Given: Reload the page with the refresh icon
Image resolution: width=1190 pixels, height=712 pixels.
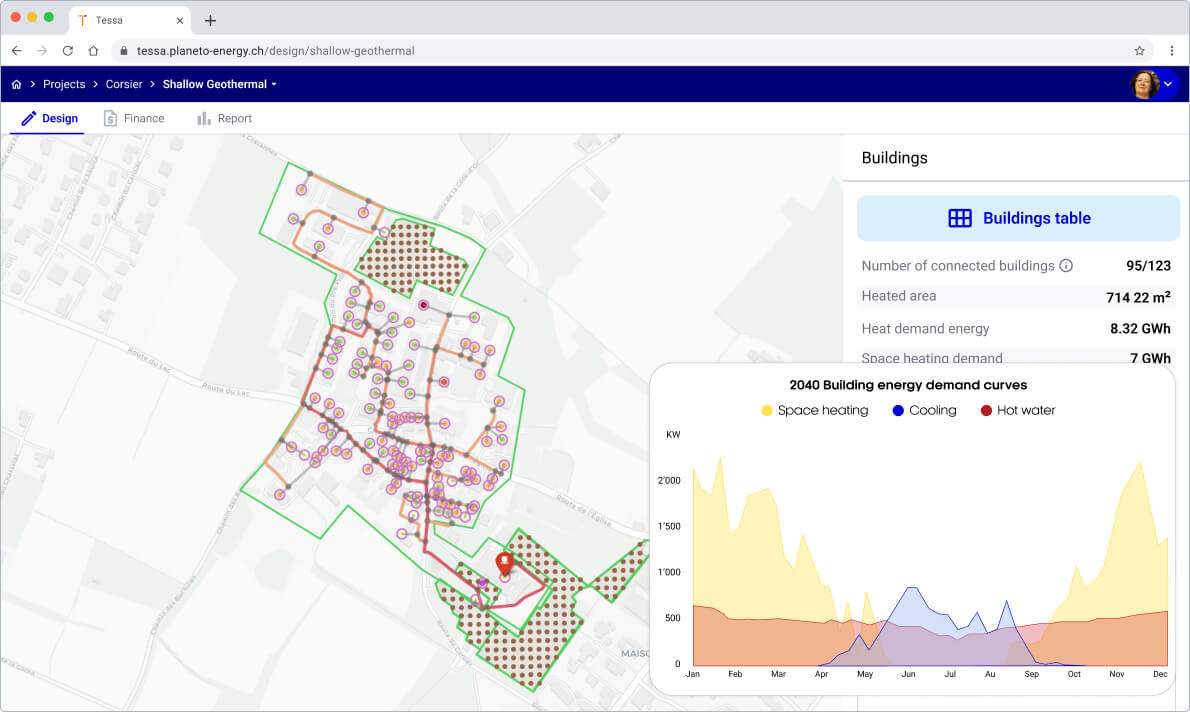Looking at the screenshot, I should click(x=68, y=50).
